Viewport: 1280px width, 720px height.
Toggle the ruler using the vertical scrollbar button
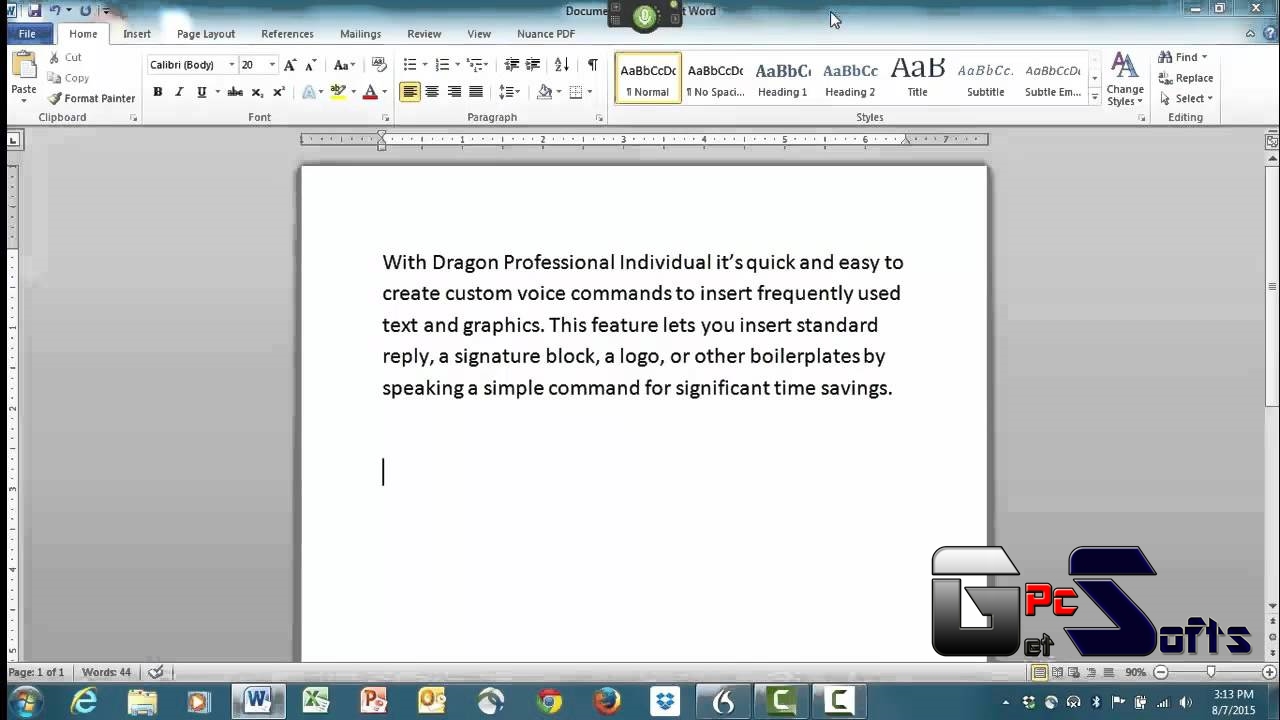click(x=1271, y=142)
